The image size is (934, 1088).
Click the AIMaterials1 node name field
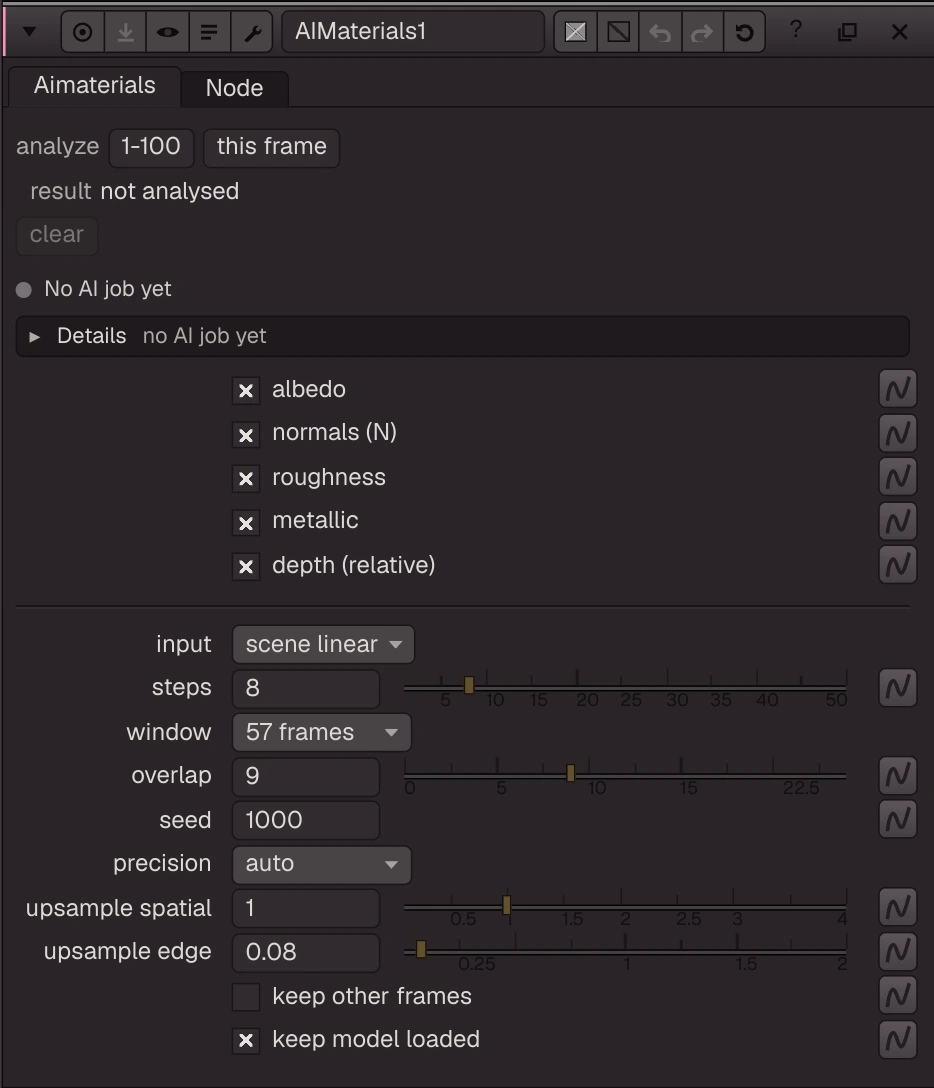pyautogui.click(x=413, y=32)
